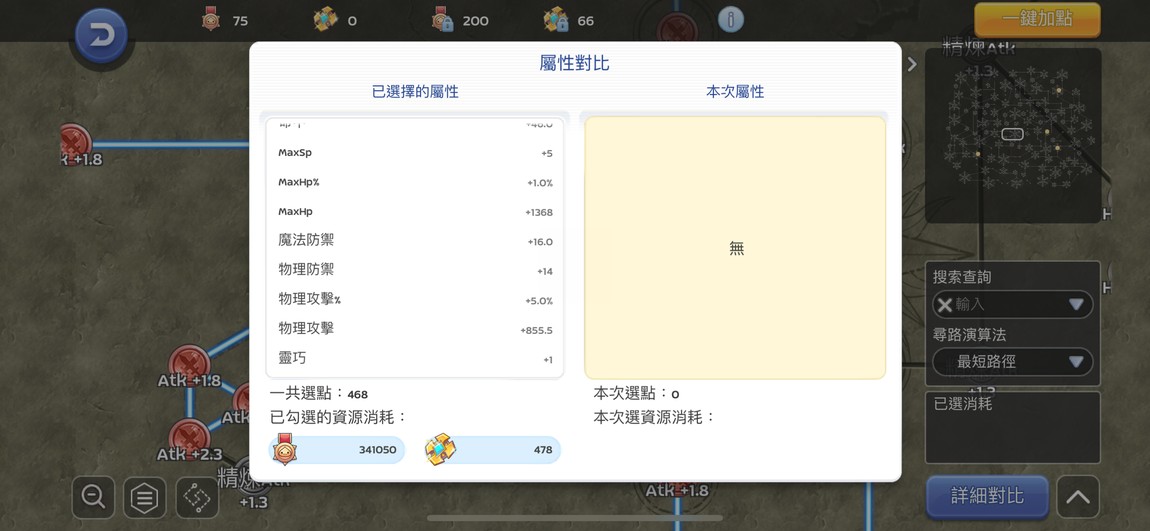Select the MaxHp% +1.0% row
This screenshot has width=1150, height=531.
pyautogui.click(x=415, y=183)
